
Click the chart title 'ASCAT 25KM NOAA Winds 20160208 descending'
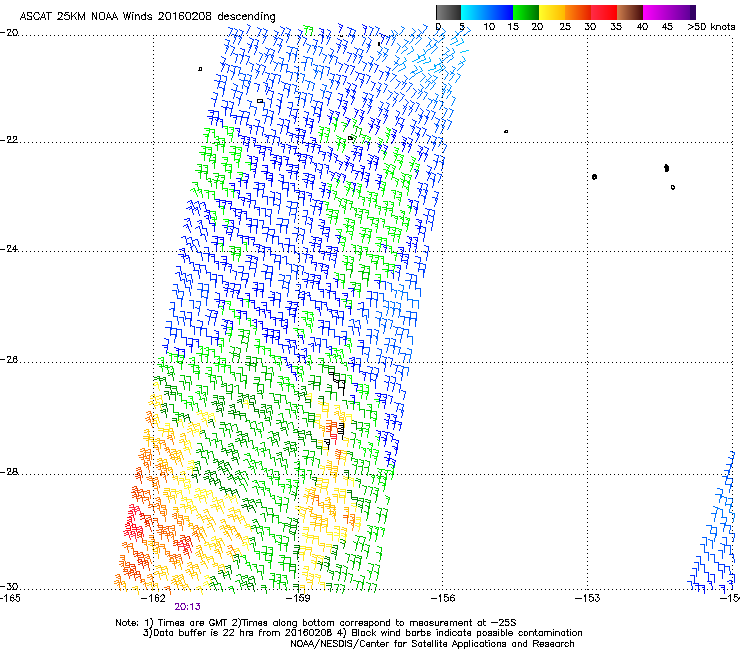147,17
